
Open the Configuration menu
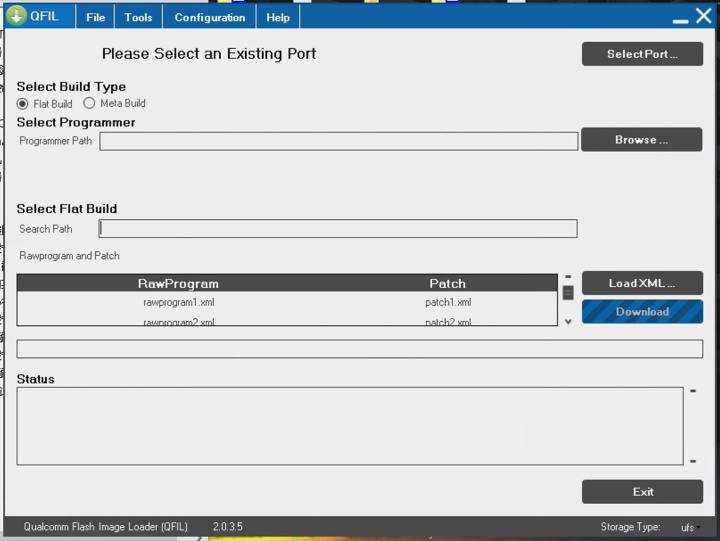tap(209, 17)
